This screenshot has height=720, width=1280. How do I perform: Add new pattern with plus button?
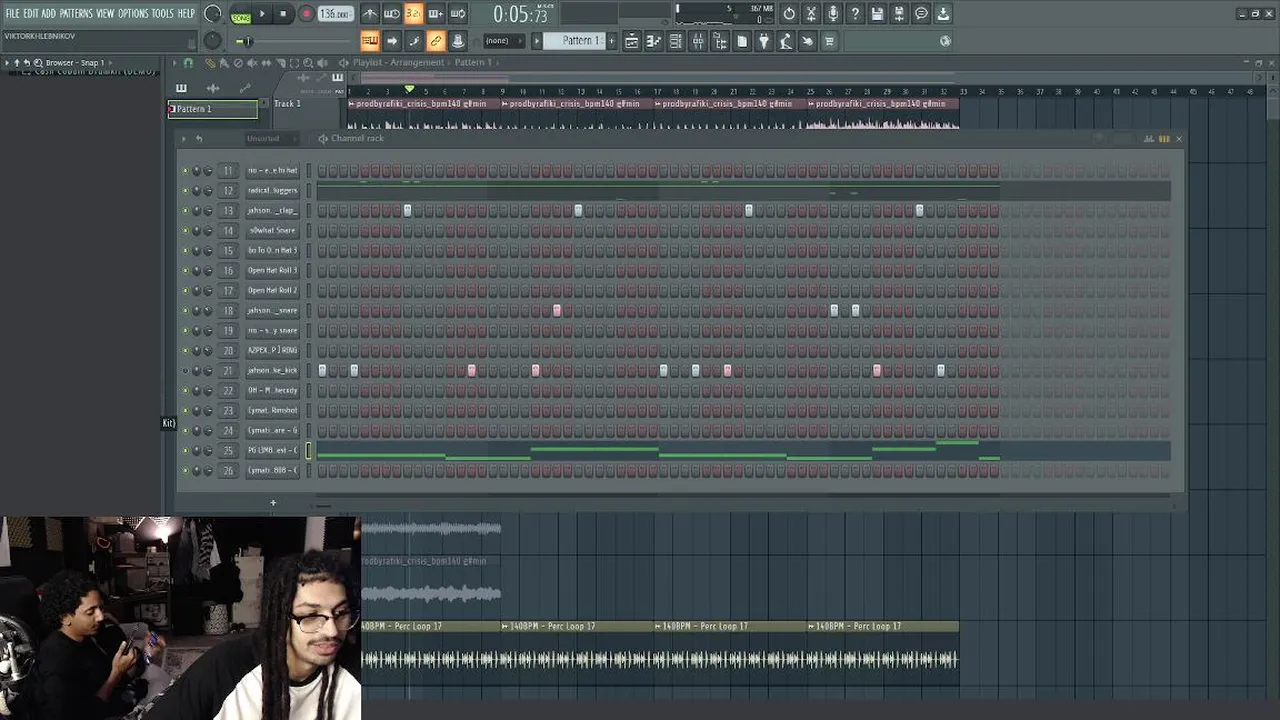[612, 41]
